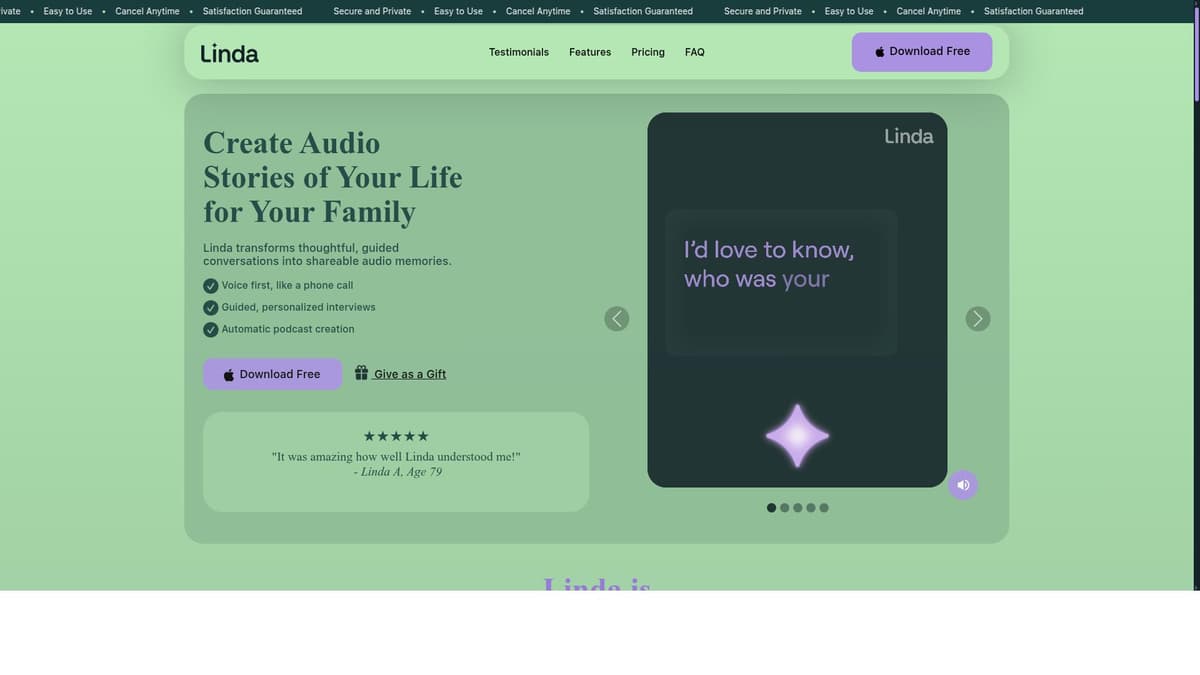Click the Linda logo in the navbar
The height and width of the screenshot is (675, 1200).
(229, 53)
